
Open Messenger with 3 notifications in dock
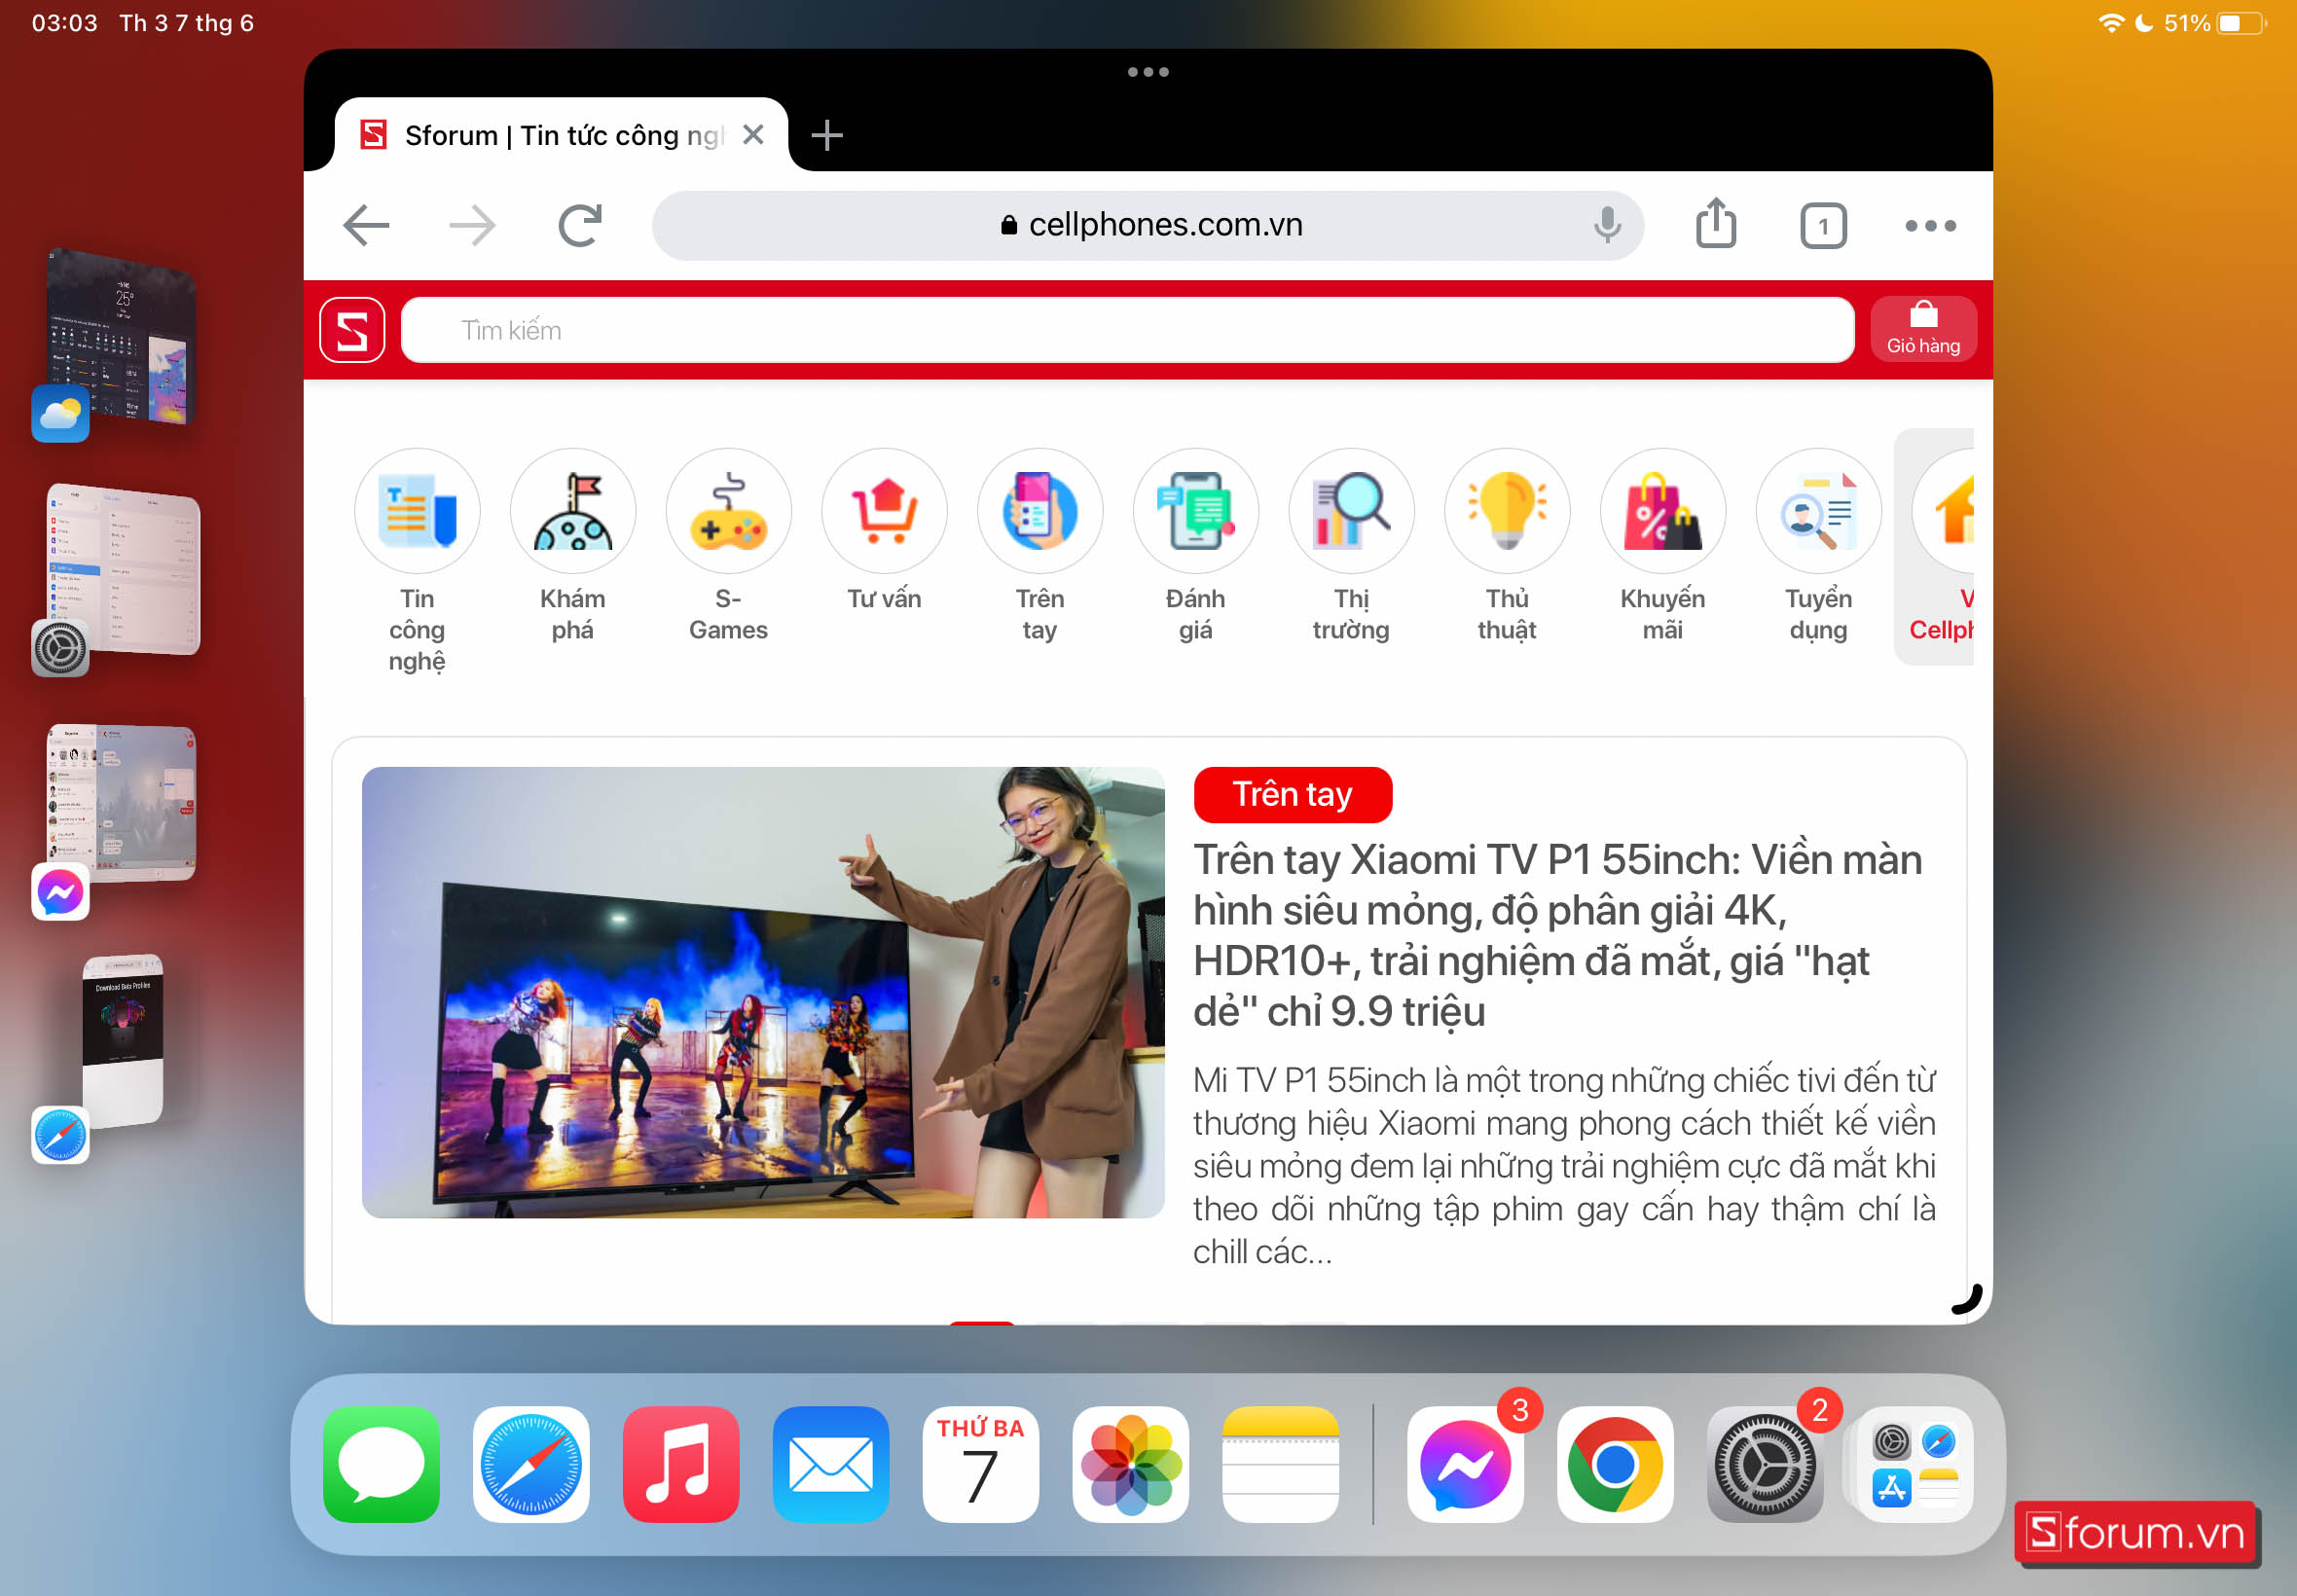[x=1465, y=1465]
